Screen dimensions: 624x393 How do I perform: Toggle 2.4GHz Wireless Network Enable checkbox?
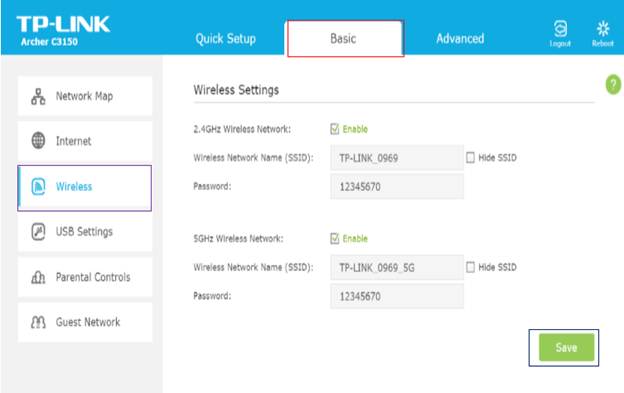335,129
